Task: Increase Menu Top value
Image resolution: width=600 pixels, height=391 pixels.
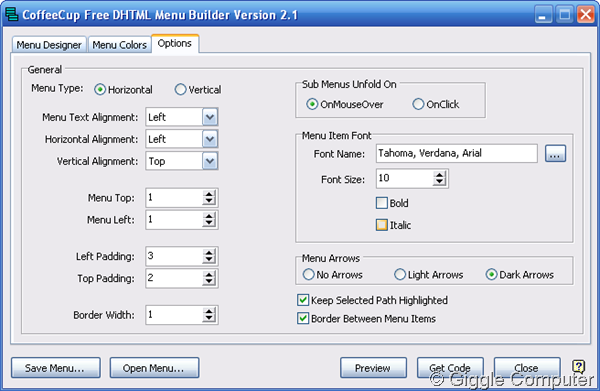Action: (x=209, y=194)
